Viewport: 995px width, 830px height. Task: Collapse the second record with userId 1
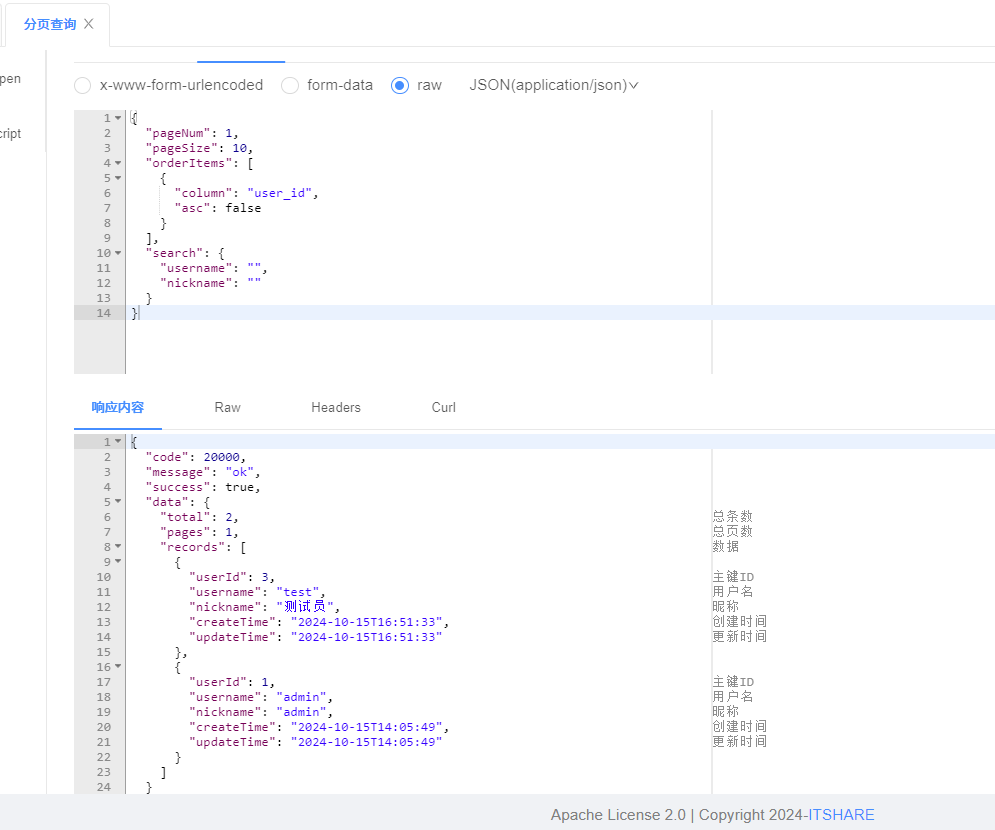[x=118, y=667]
